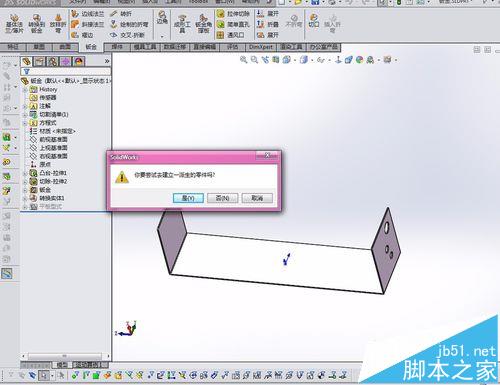Select the Base Flange/Tab (基体法兰/薄片) tool

click(14, 24)
